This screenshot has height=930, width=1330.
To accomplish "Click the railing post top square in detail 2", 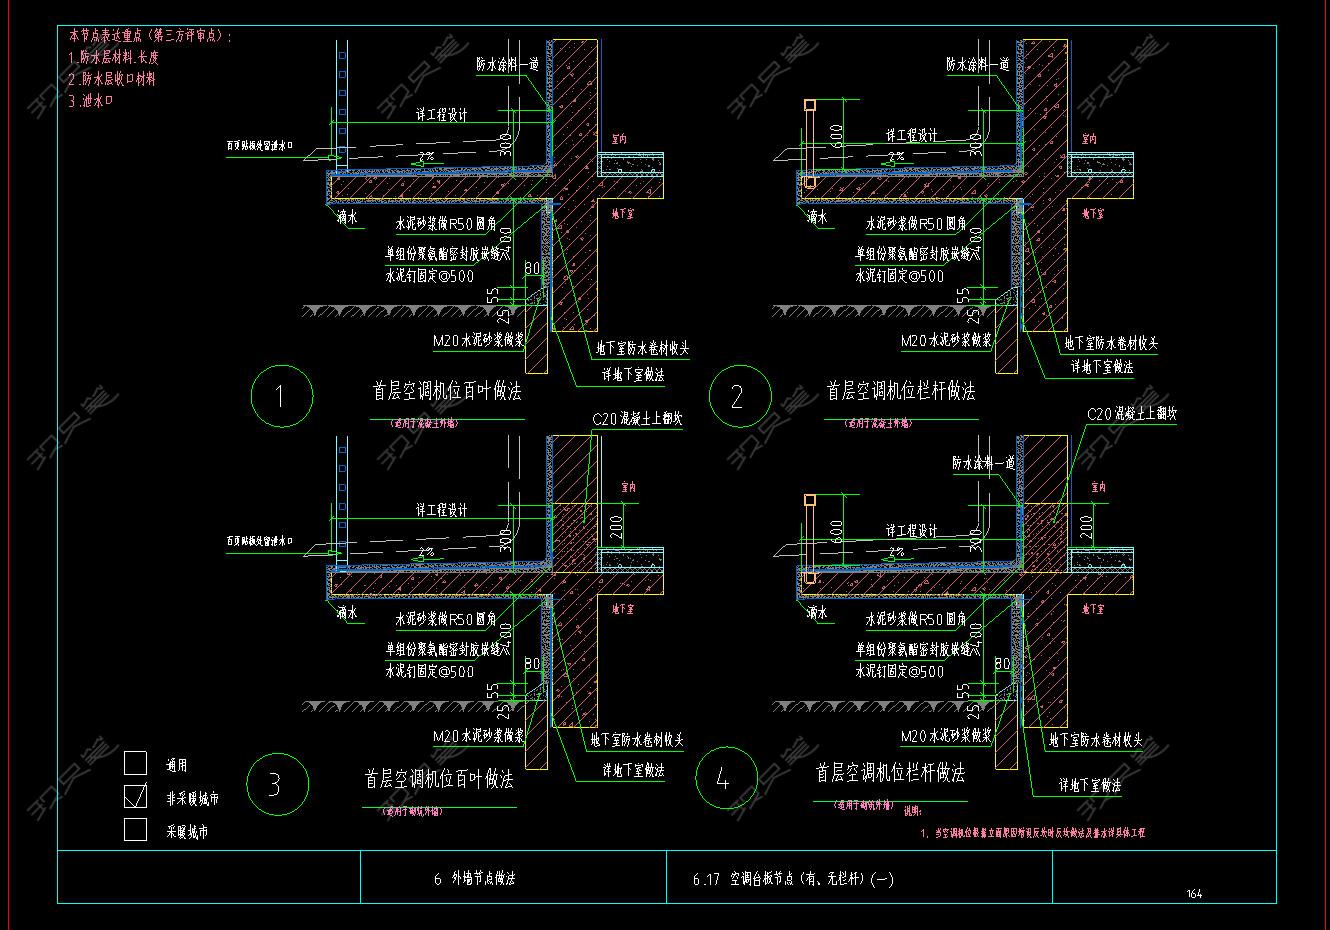I will 810,104.
